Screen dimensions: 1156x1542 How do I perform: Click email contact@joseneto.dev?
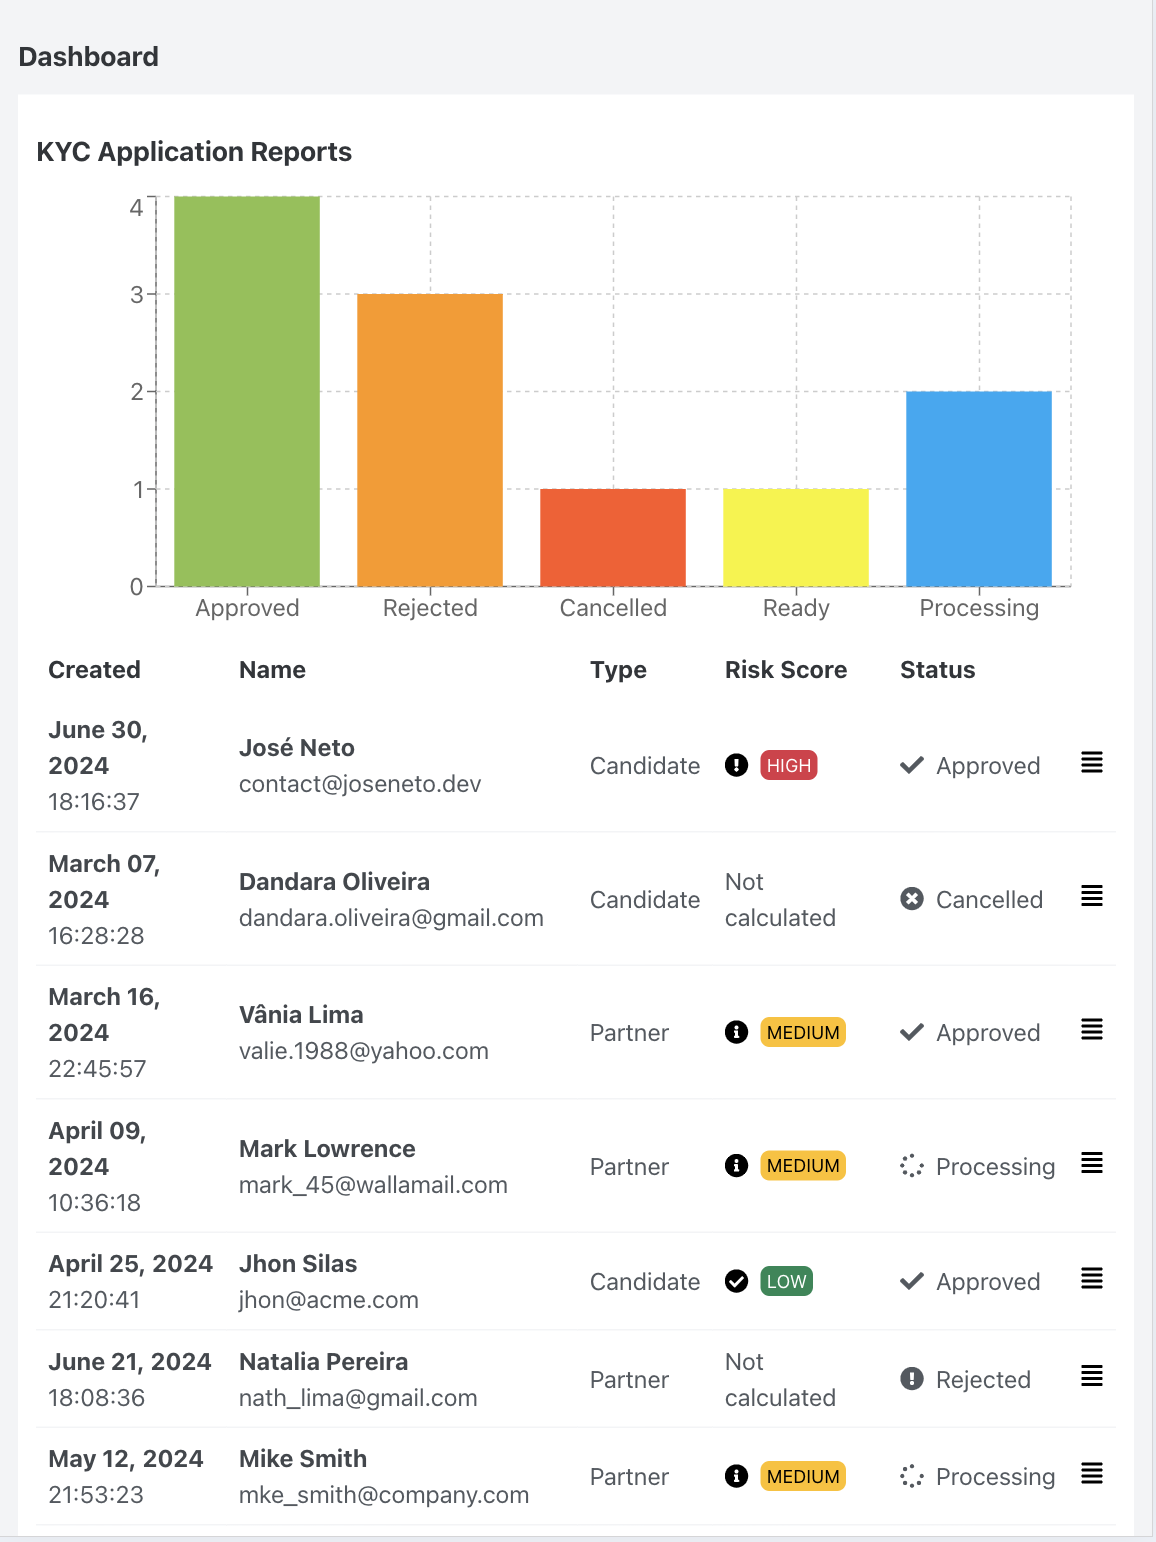coord(360,784)
